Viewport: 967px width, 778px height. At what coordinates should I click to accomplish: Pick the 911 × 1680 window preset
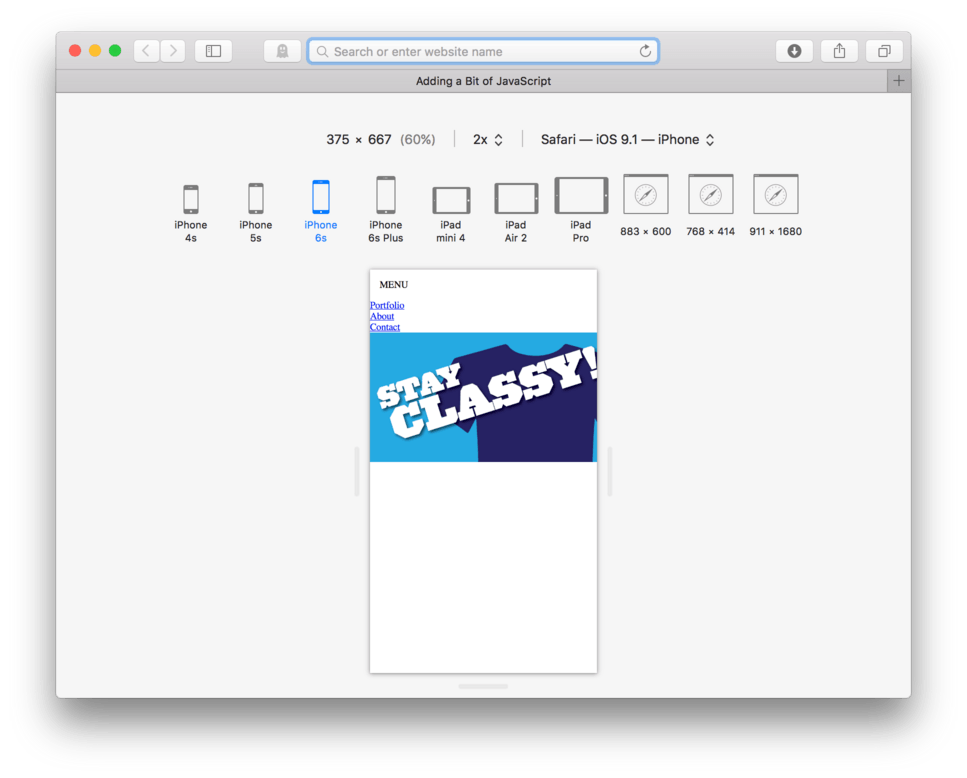tap(776, 205)
